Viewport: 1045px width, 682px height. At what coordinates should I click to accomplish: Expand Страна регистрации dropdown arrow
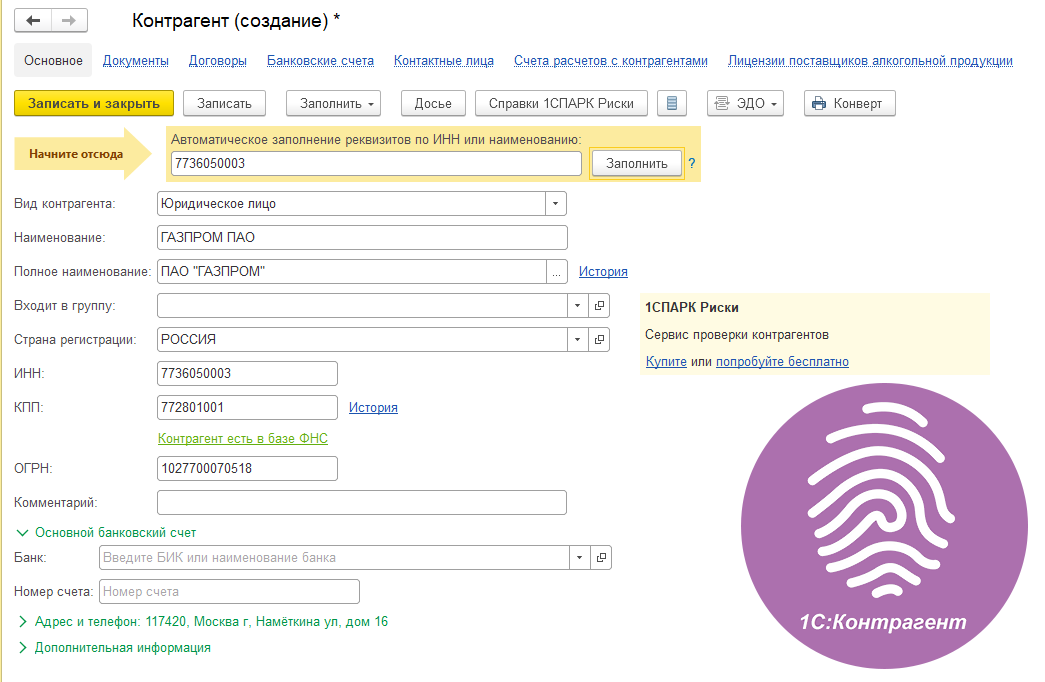coord(577,339)
